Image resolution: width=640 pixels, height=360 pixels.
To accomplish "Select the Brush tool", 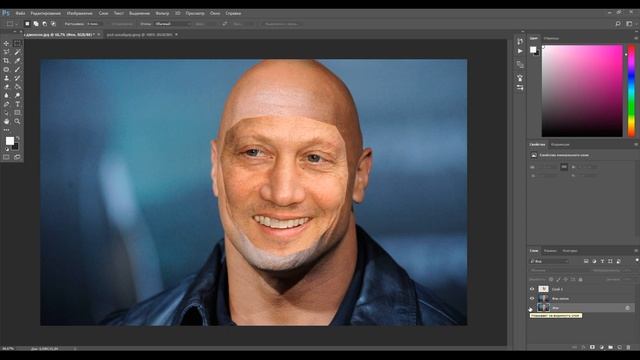I will [x=17, y=69].
